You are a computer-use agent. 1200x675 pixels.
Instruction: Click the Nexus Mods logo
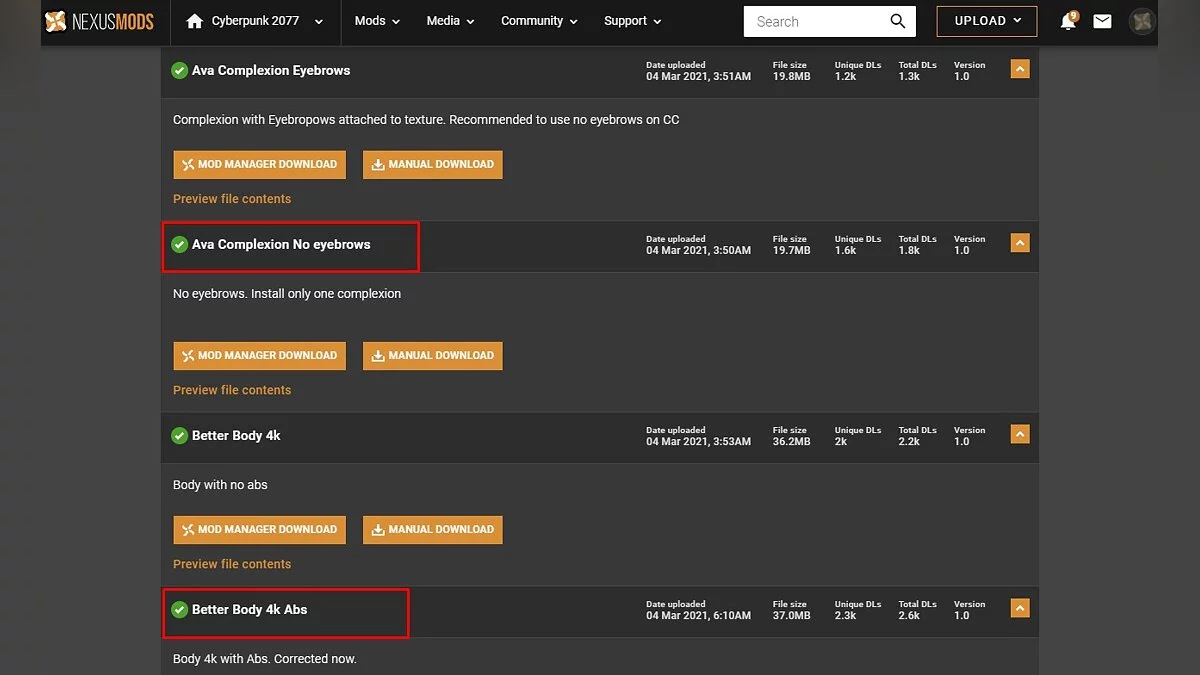[x=99, y=21]
